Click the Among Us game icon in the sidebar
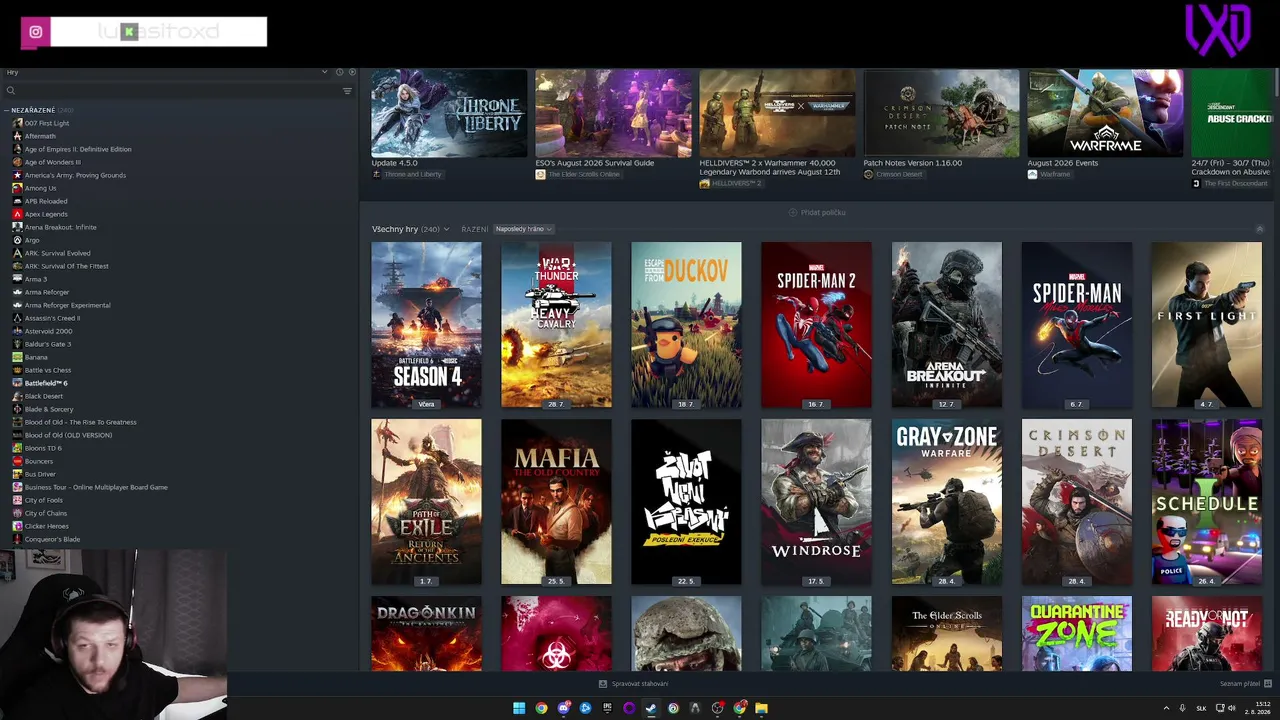This screenshot has height=720, width=1280. coord(17,188)
